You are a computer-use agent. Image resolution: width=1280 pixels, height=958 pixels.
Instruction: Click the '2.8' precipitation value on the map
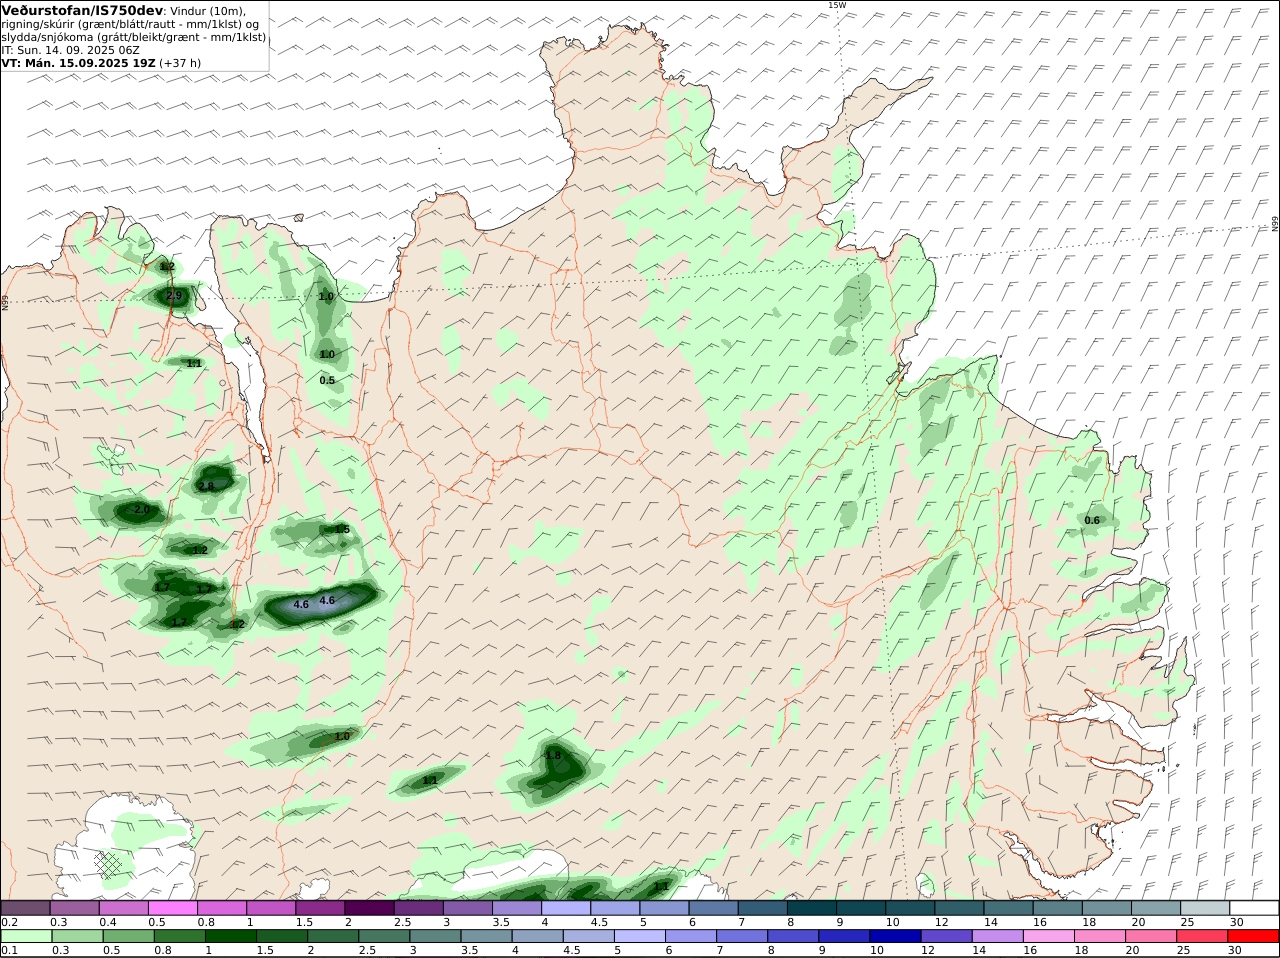click(206, 487)
